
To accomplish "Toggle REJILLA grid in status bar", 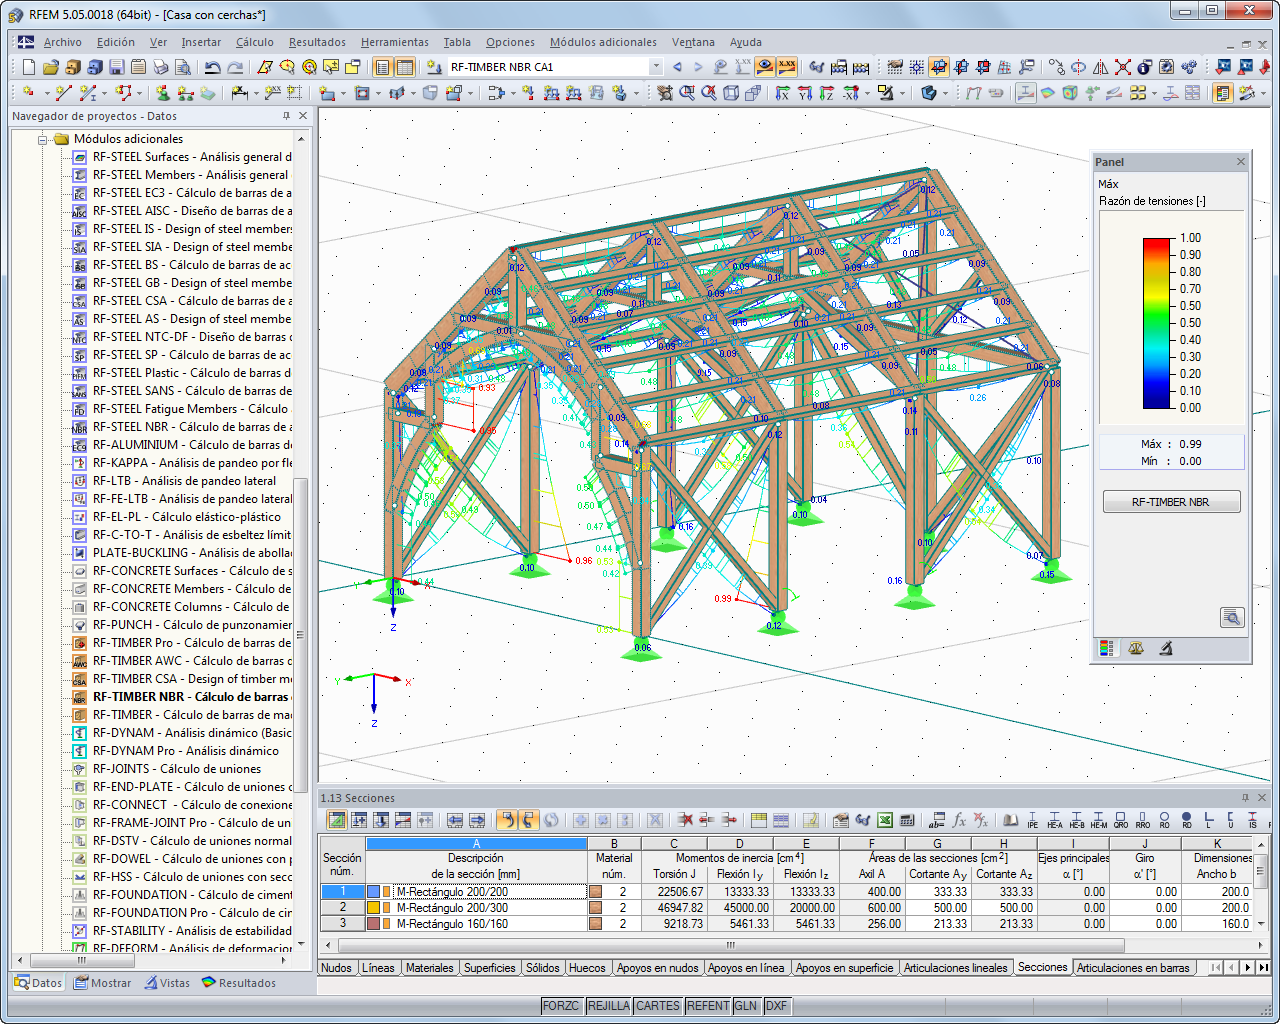I will tap(609, 1006).
